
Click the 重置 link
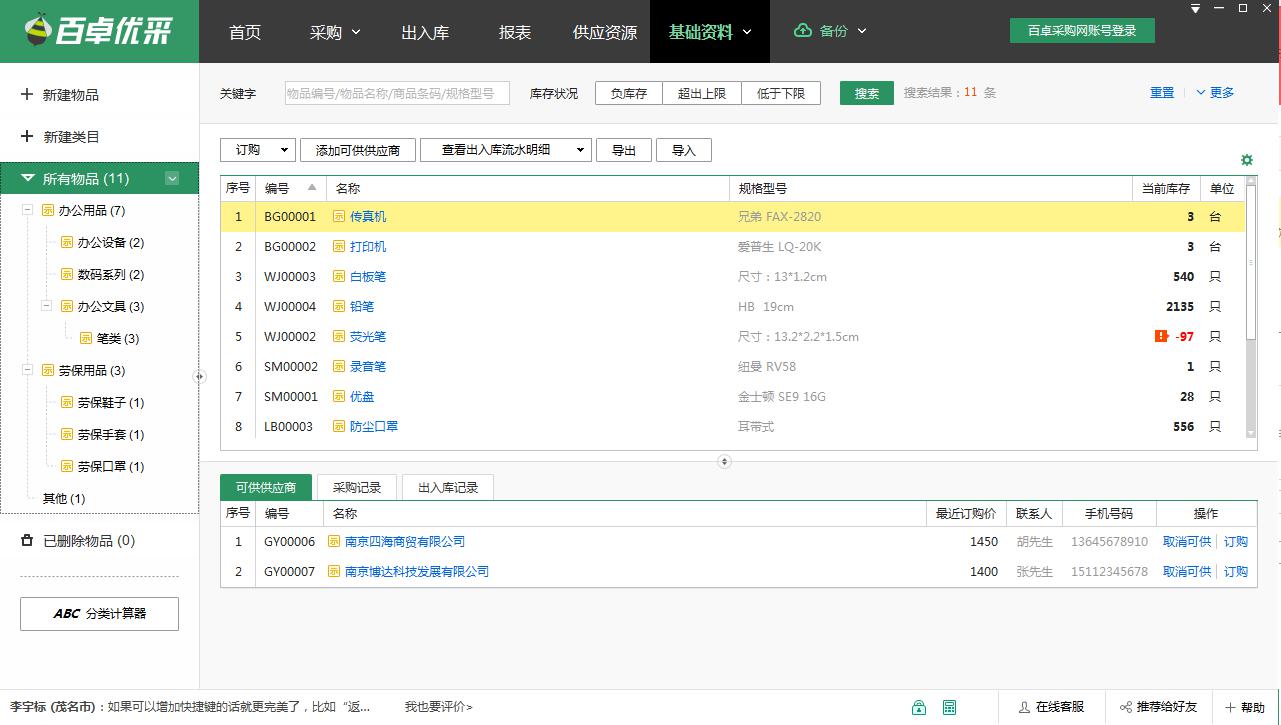point(1161,92)
